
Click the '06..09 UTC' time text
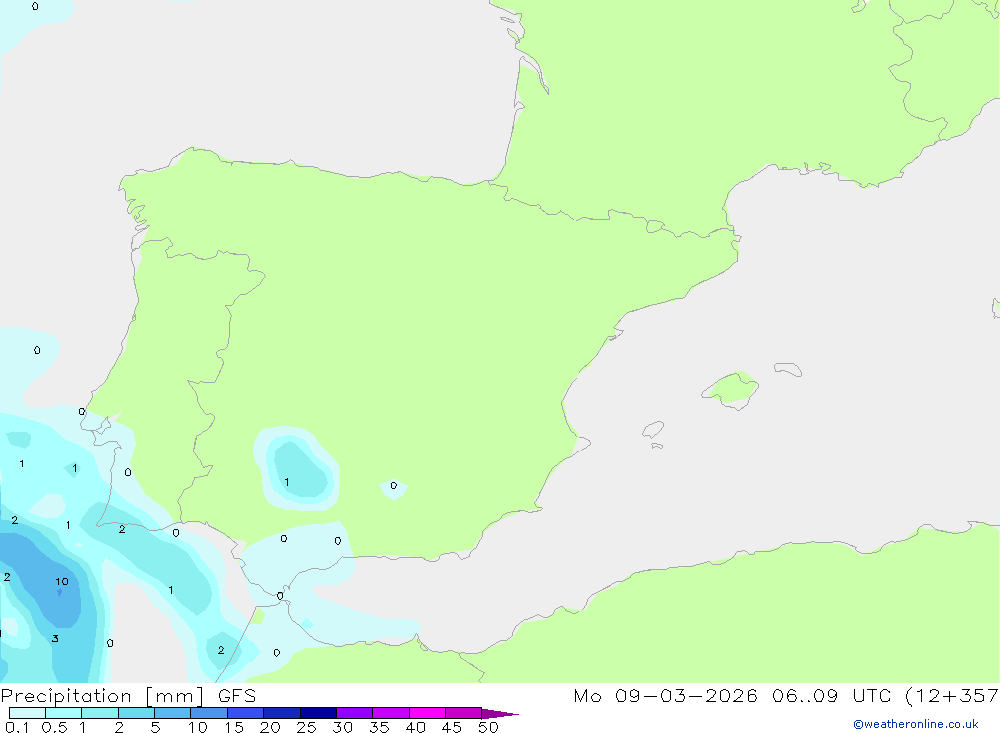[831, 695]
